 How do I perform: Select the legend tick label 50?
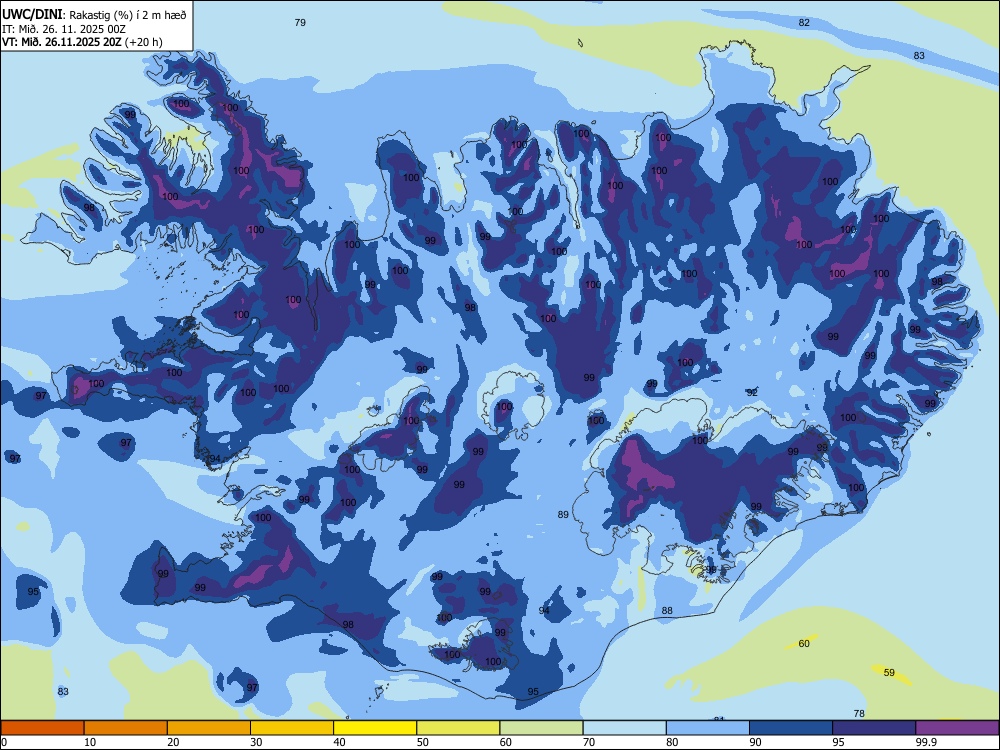(423, 742)
